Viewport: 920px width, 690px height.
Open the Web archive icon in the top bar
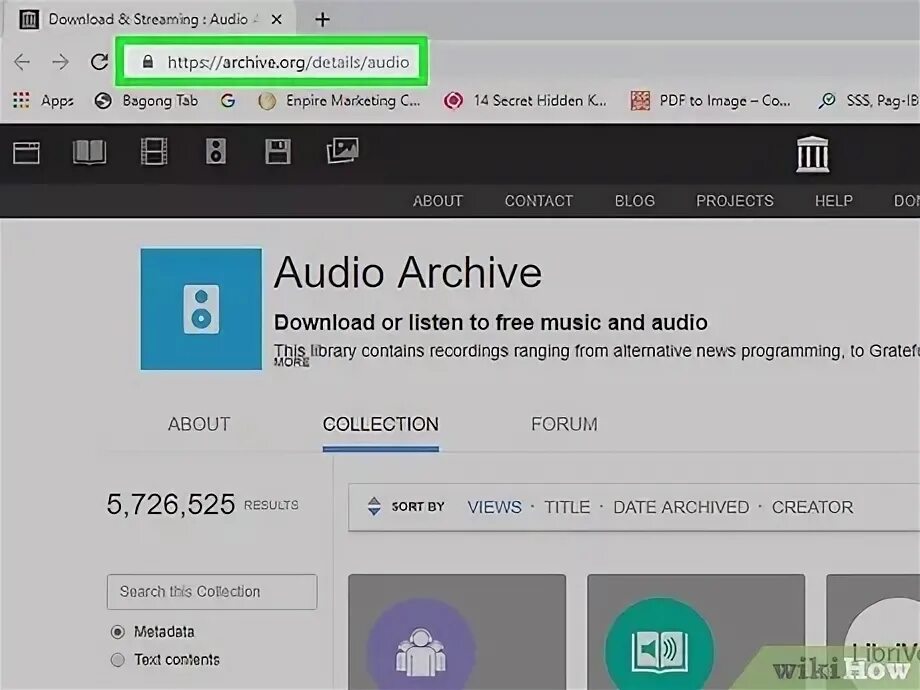tap(26, 153)
